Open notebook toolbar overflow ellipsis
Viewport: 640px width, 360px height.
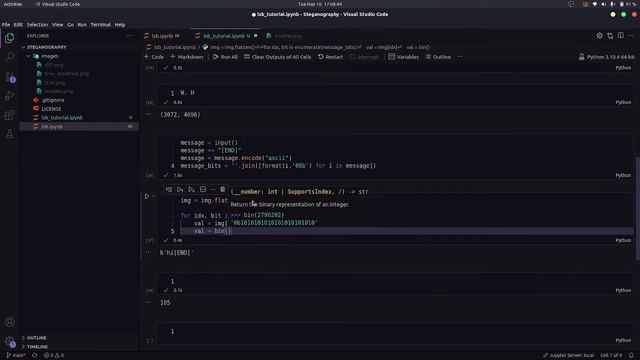point(460,57)
